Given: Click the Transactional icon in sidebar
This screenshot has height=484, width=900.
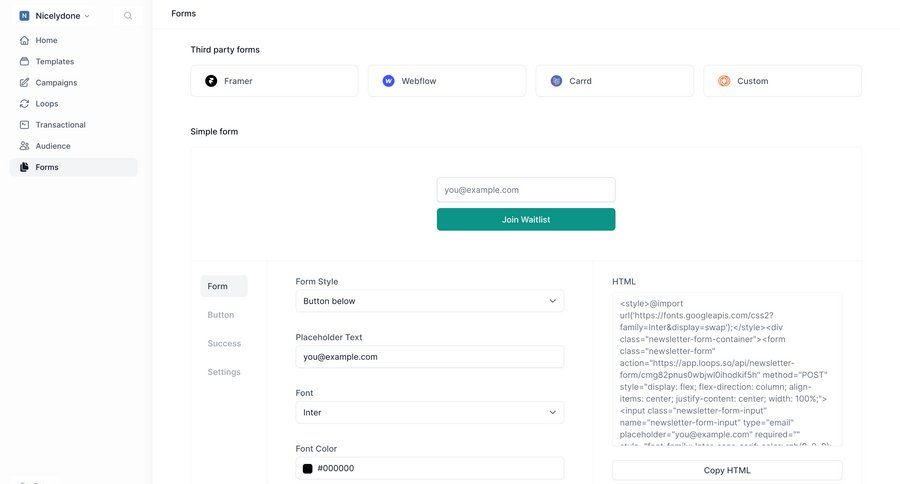Looking at the screenshot, I should point(25,125).
